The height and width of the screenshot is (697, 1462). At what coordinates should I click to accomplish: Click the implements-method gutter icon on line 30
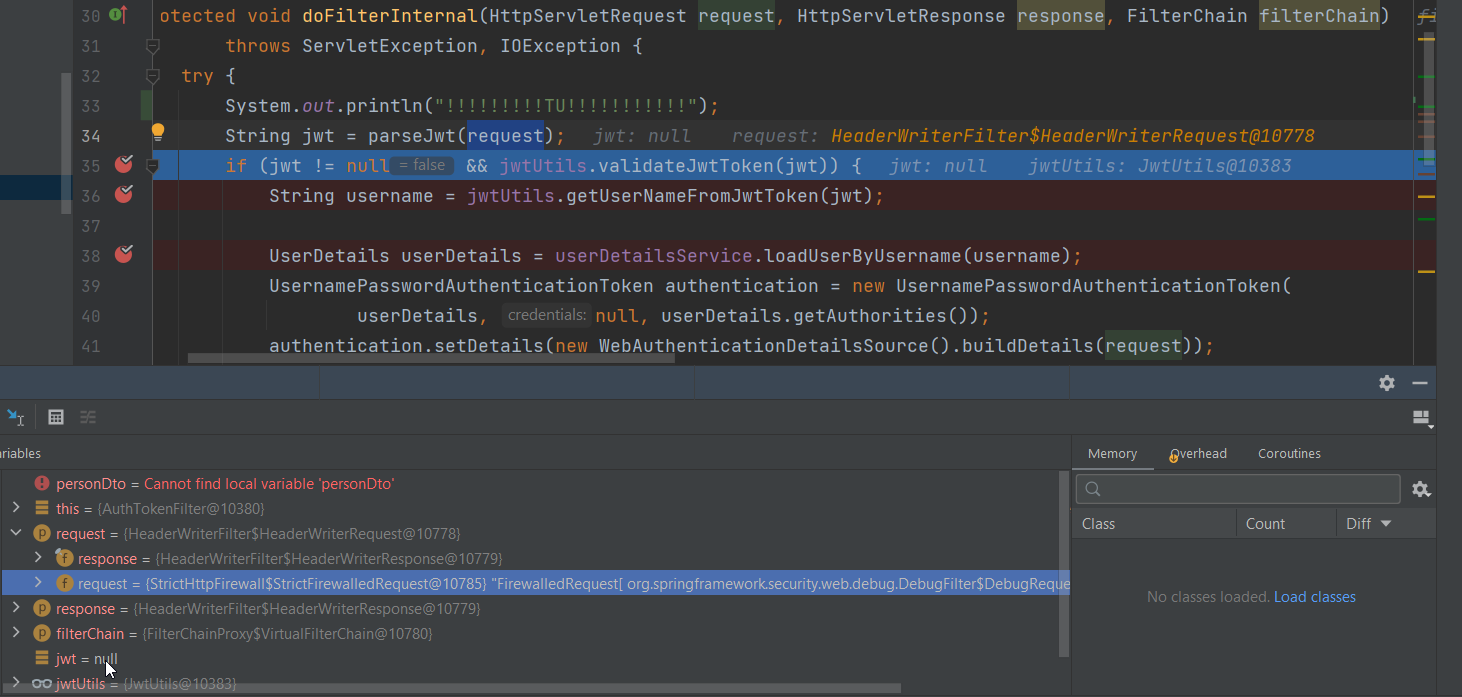[118, 15]
